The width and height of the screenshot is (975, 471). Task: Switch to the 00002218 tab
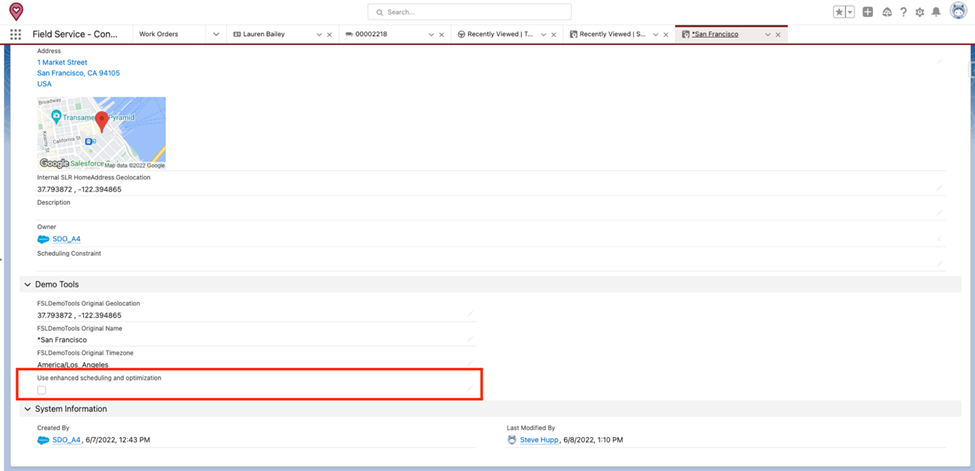(x=371, y=34)
